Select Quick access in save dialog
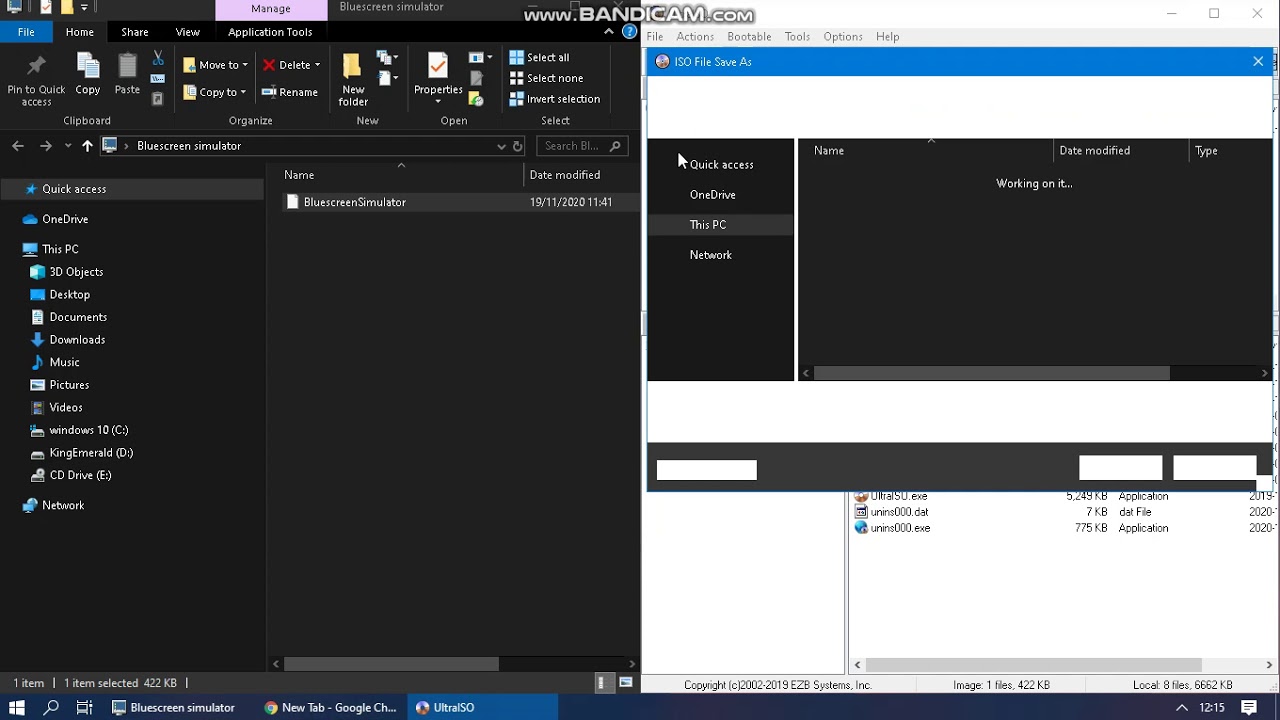This screenshot has height=720, width=1280. [721, 164]
